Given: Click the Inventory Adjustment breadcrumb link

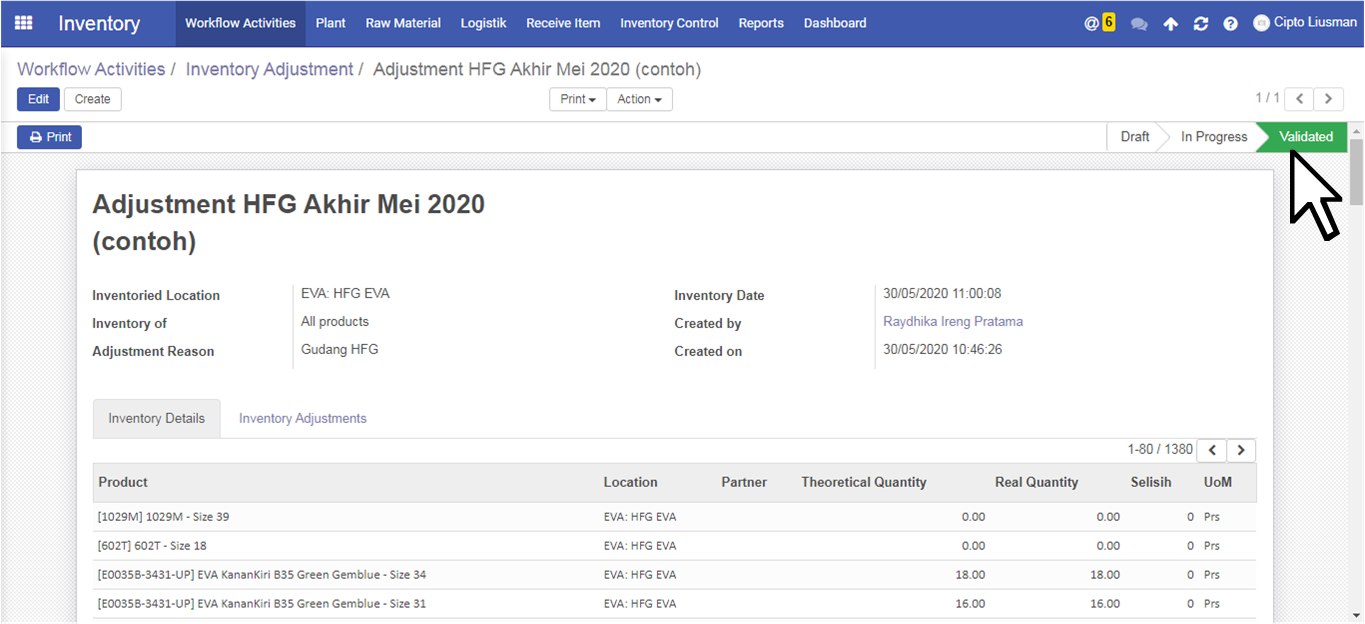Looking at the screenshot, I should (x=269, y=69).
